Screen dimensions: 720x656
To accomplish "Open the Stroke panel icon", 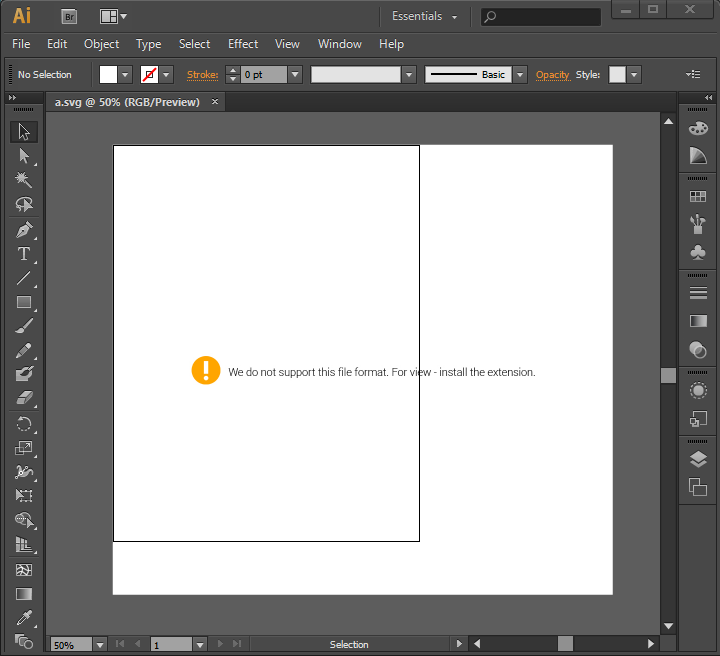I will (x=698, y=293).
